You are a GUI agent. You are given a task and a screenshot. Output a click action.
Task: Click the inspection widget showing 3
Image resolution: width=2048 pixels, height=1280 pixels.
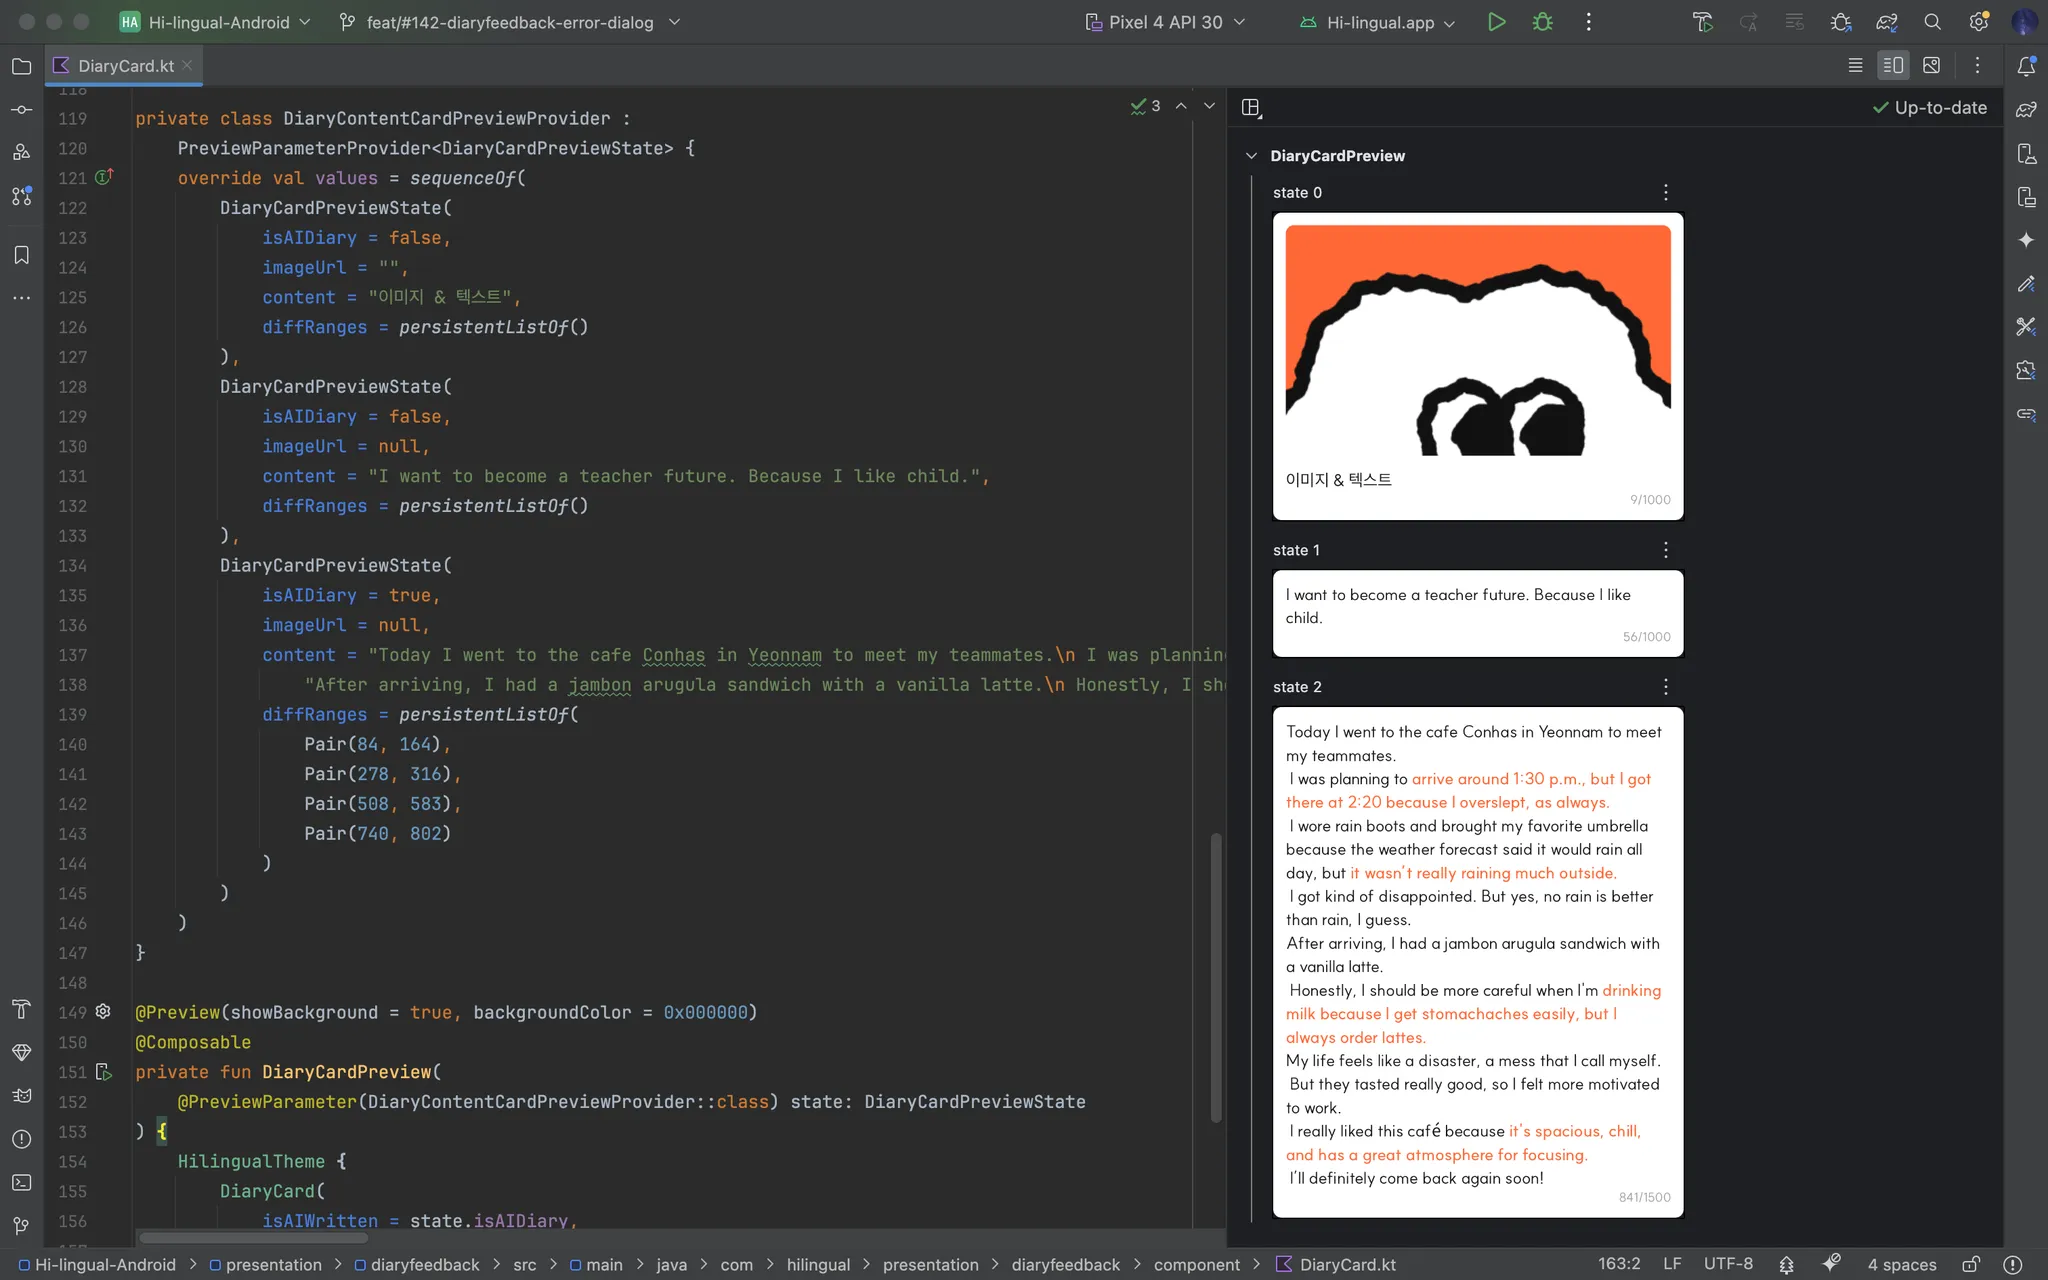[x=1146, y=106]
